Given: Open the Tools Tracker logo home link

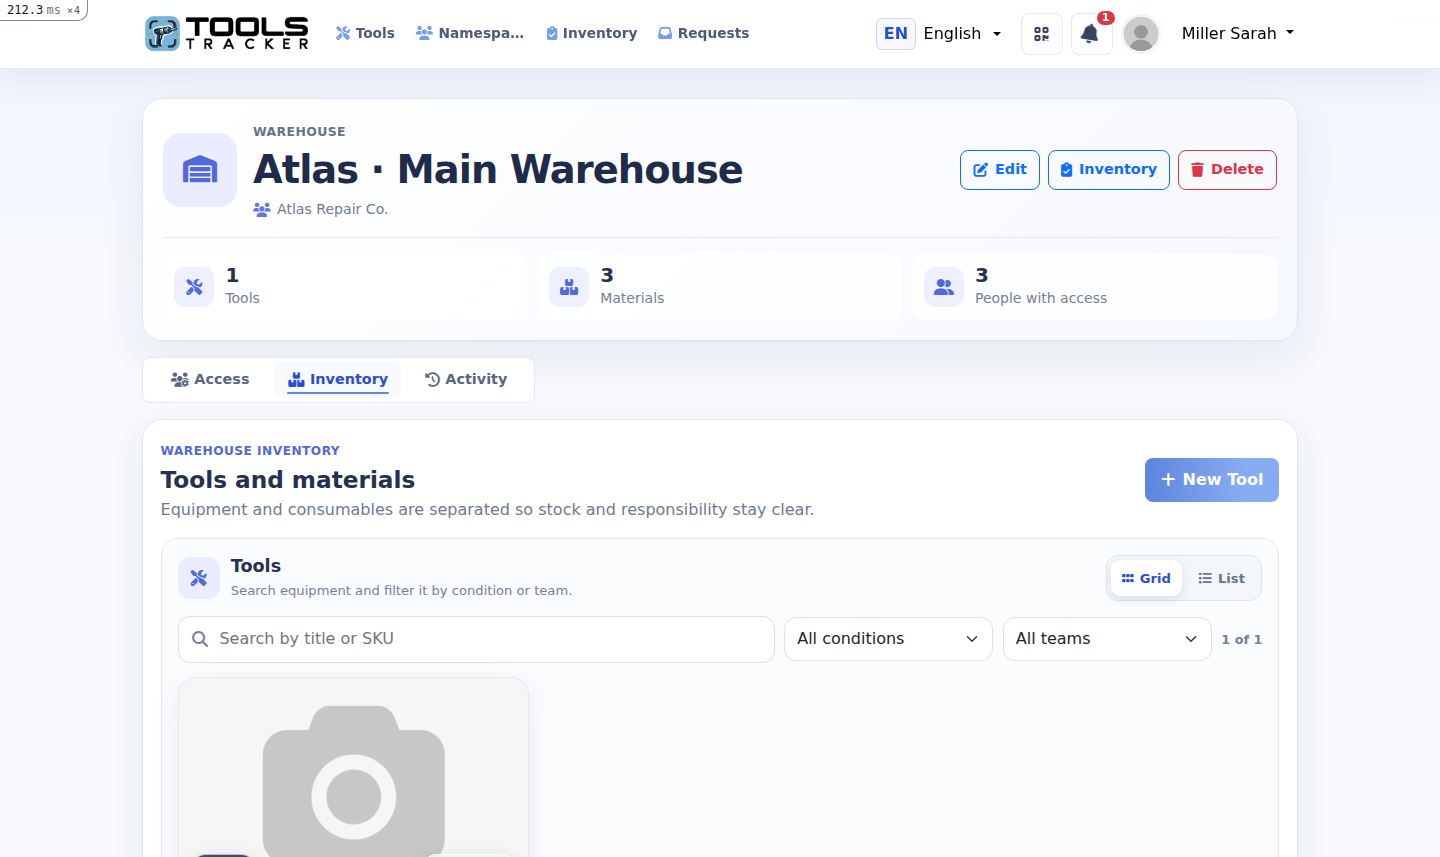Looking at the screenshot, I should 227,33.
